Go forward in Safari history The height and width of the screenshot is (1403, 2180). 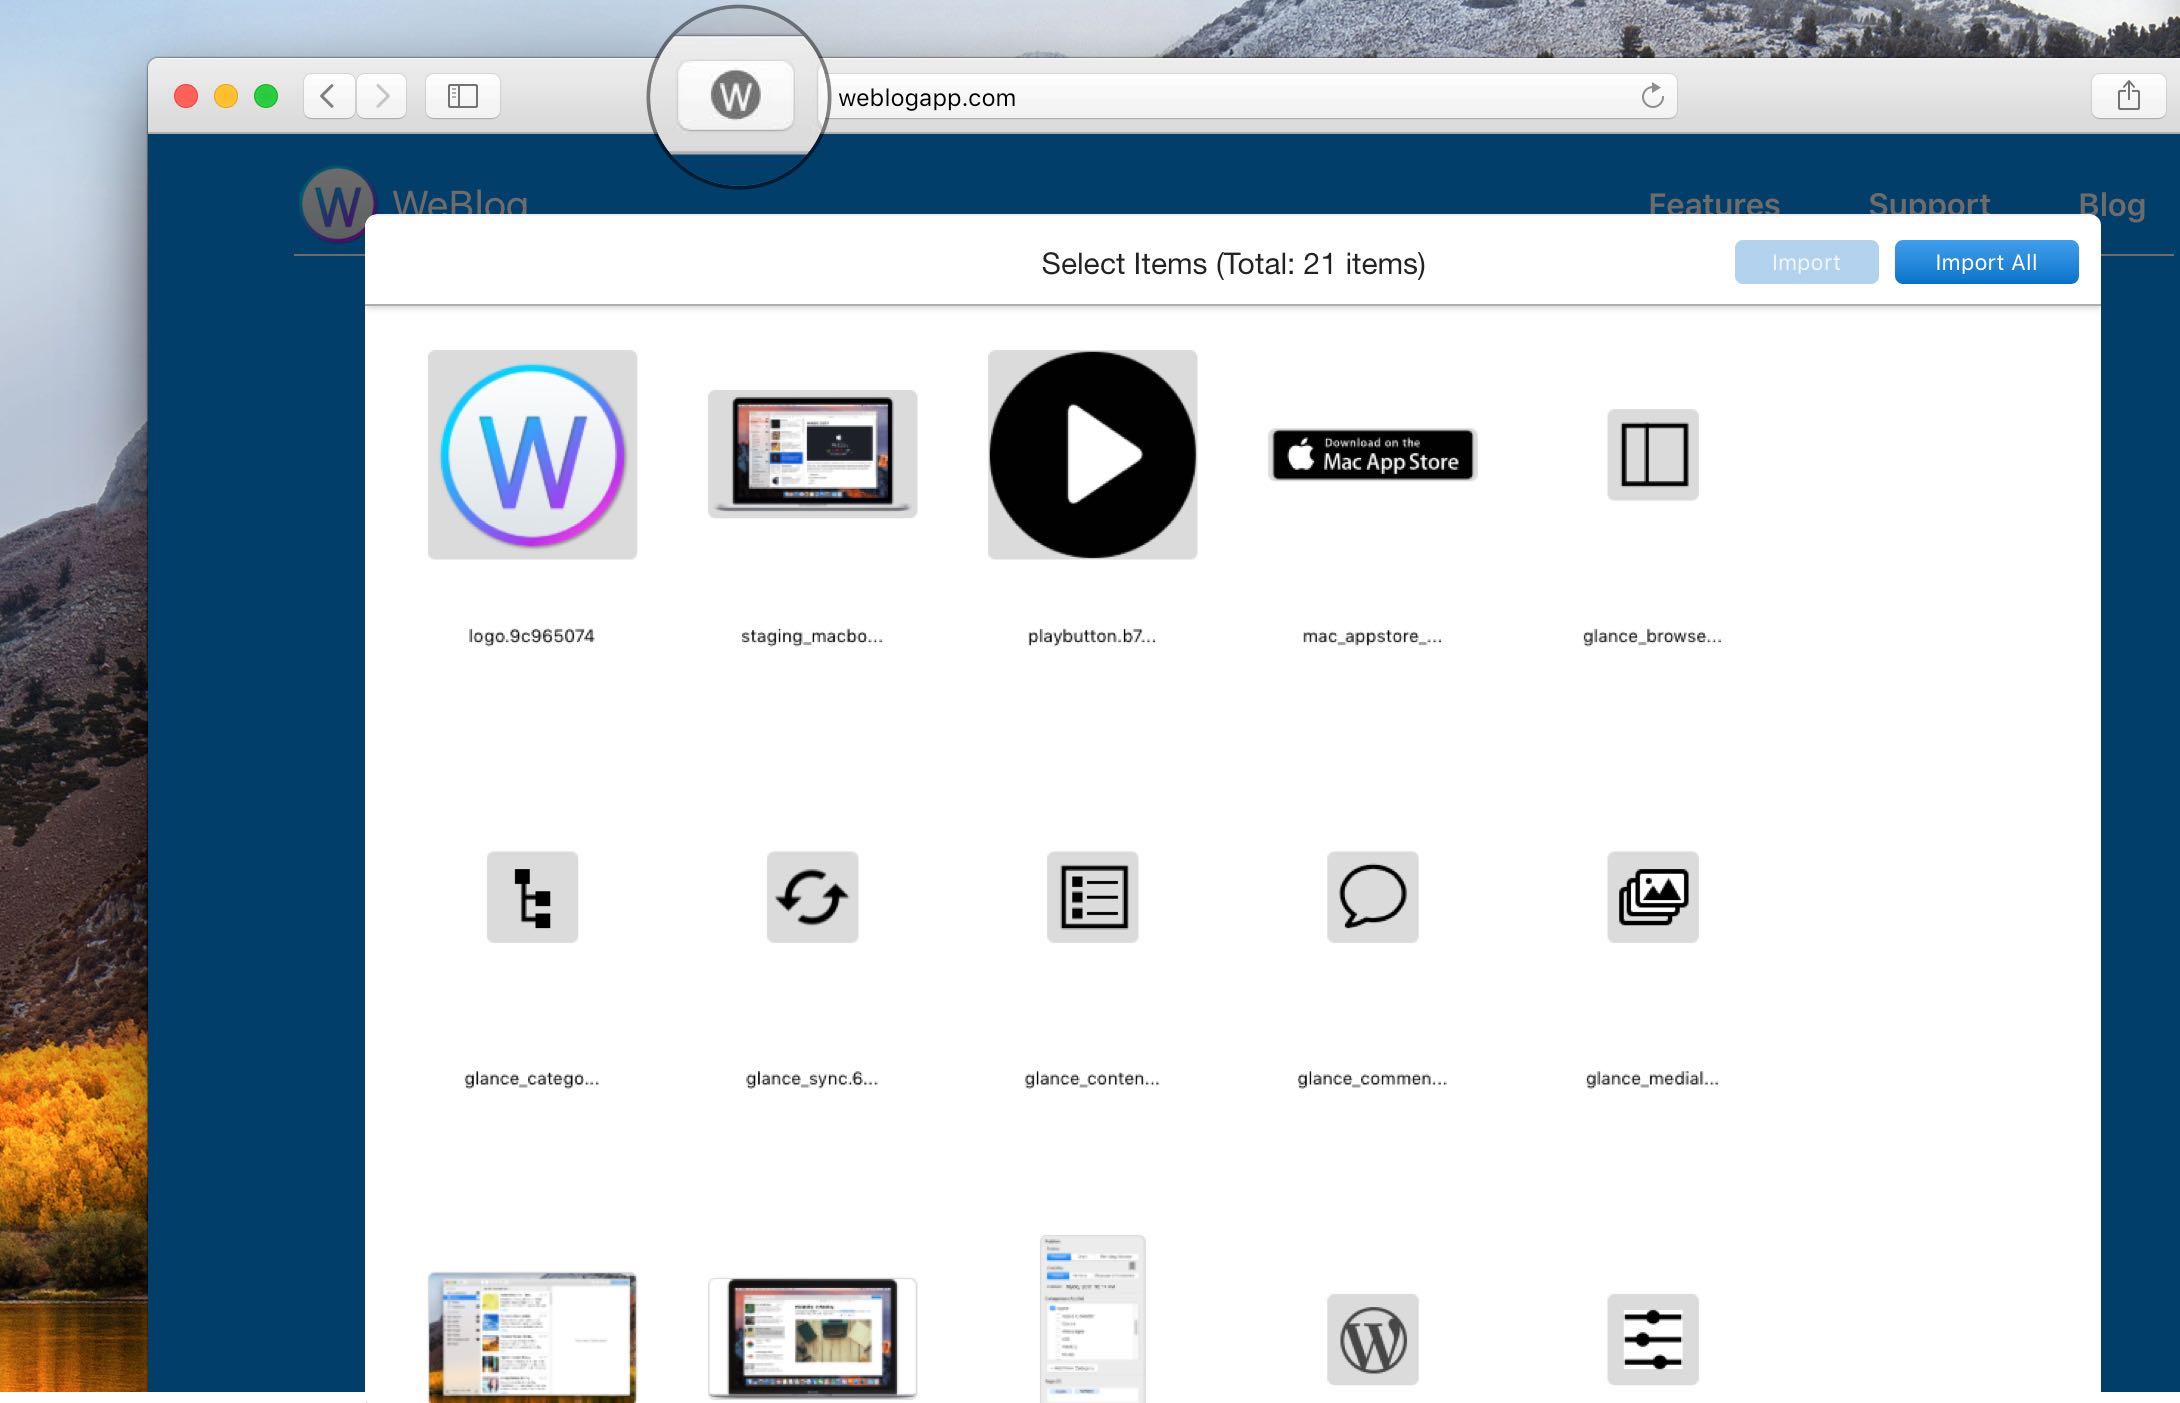tap(382, 96)
